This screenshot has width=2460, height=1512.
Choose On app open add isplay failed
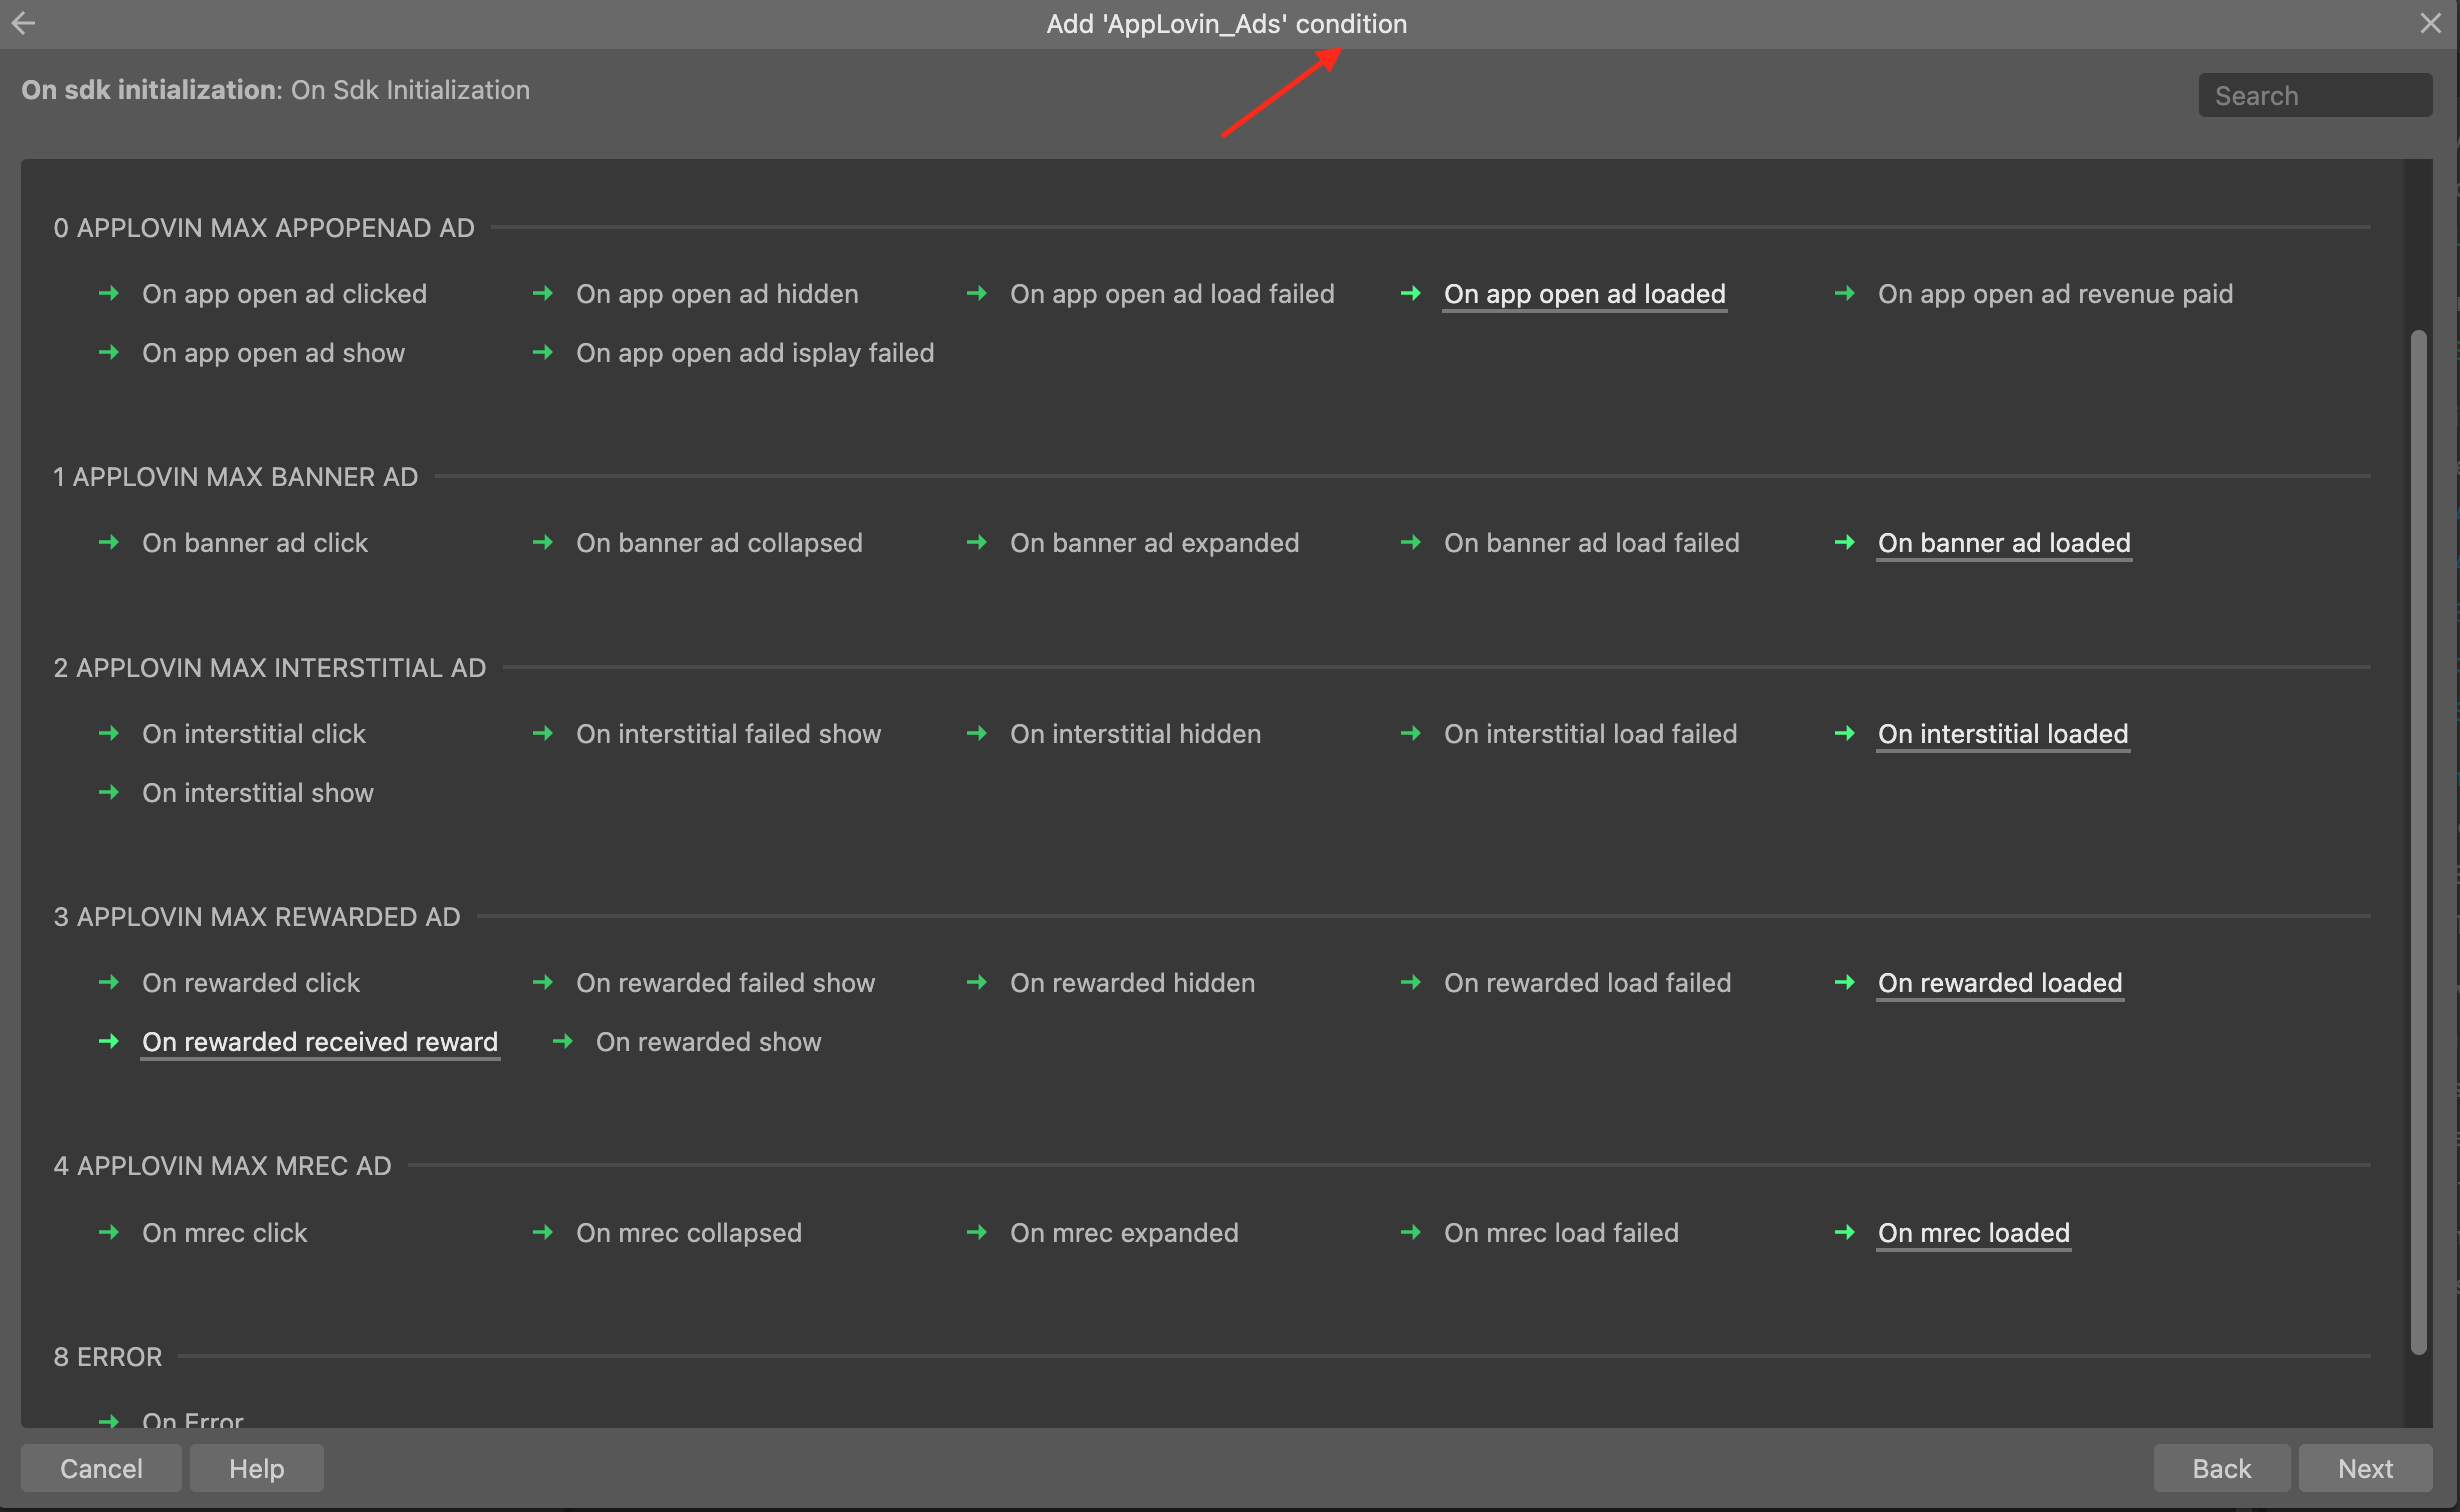(x=754, y=353)
